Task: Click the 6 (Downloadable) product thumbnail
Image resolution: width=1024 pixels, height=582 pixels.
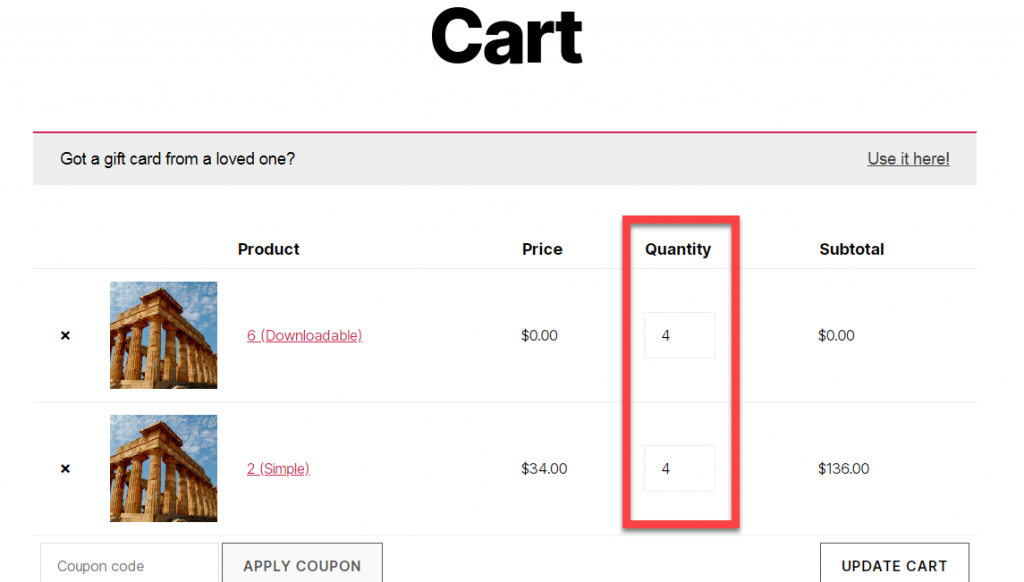Action: [x=163, y=335]
